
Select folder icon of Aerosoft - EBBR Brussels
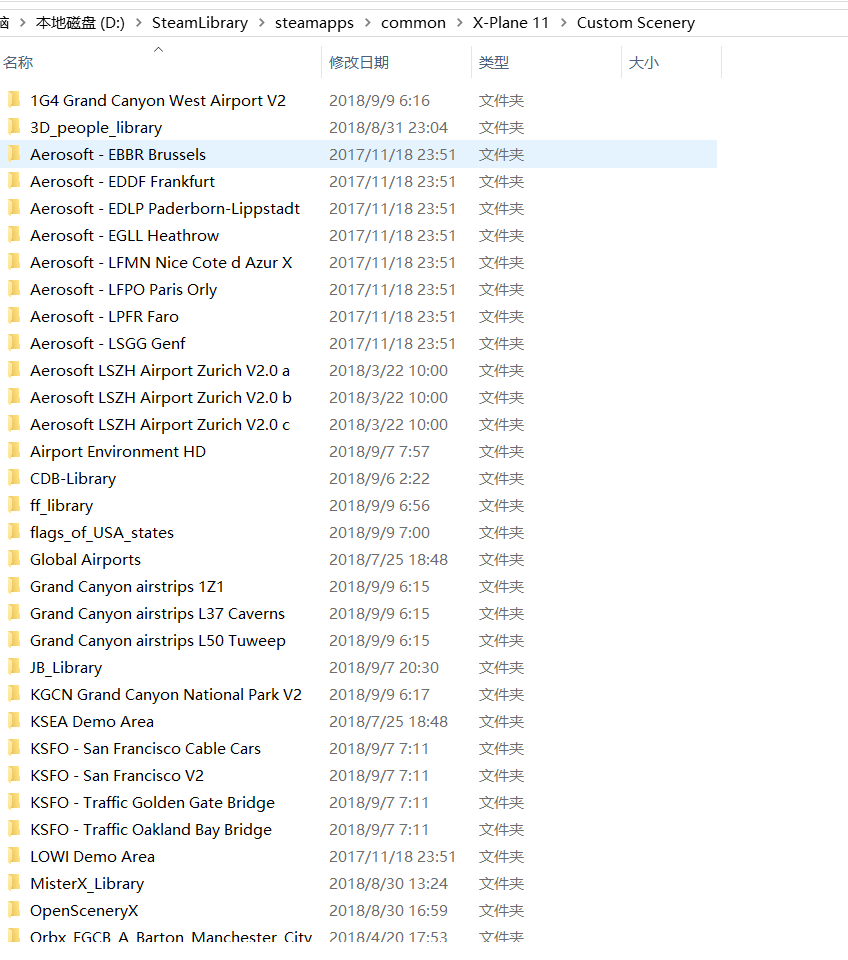(x=14, y=154)
